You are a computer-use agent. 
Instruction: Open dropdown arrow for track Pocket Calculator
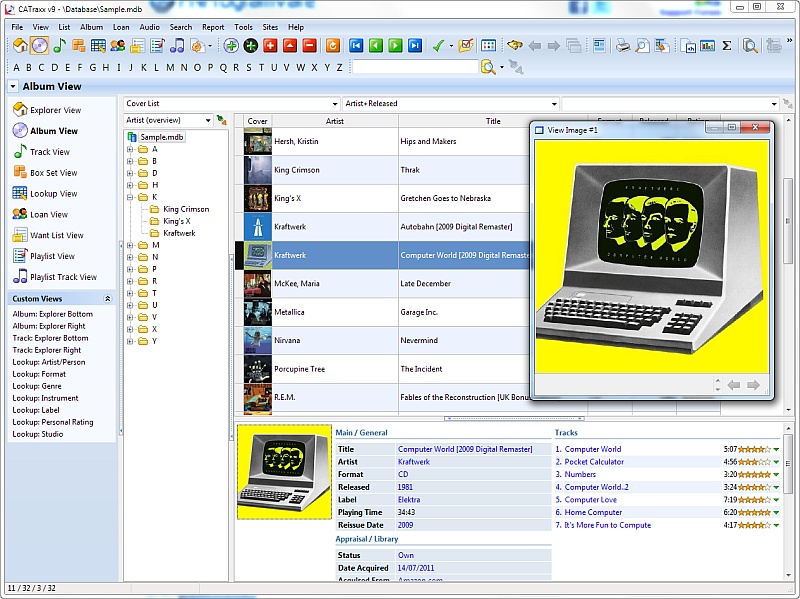[776, 462]
